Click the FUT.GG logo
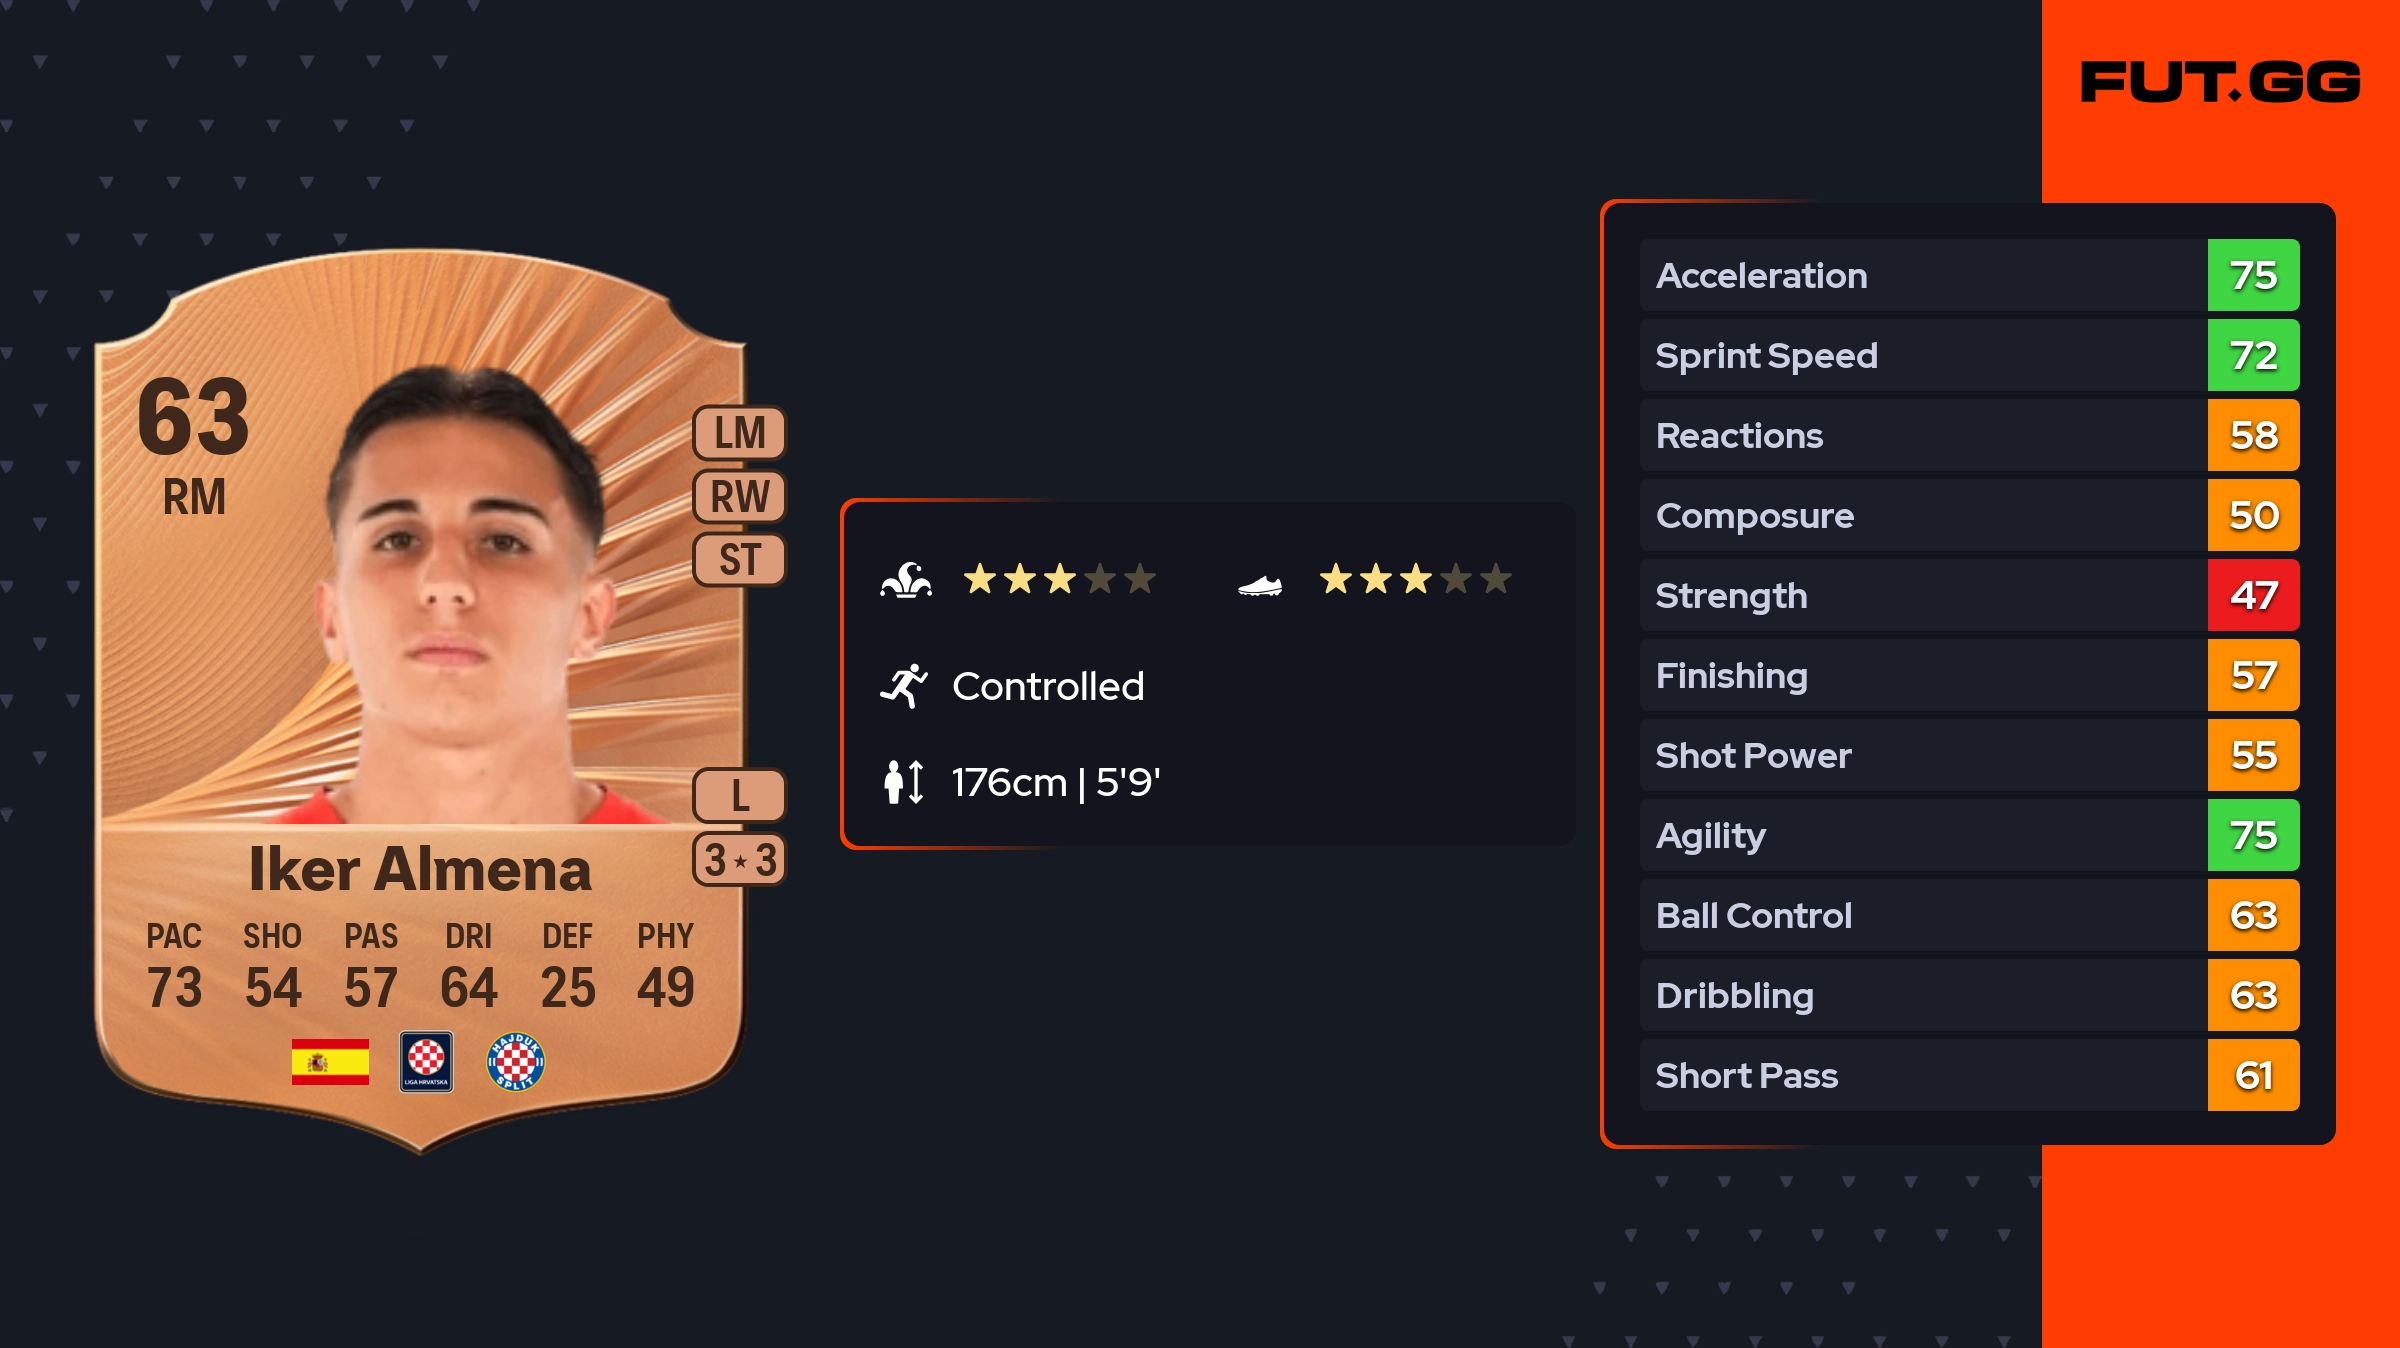The height and width of the screenshot is (1348, 2400). (2220, 82)
